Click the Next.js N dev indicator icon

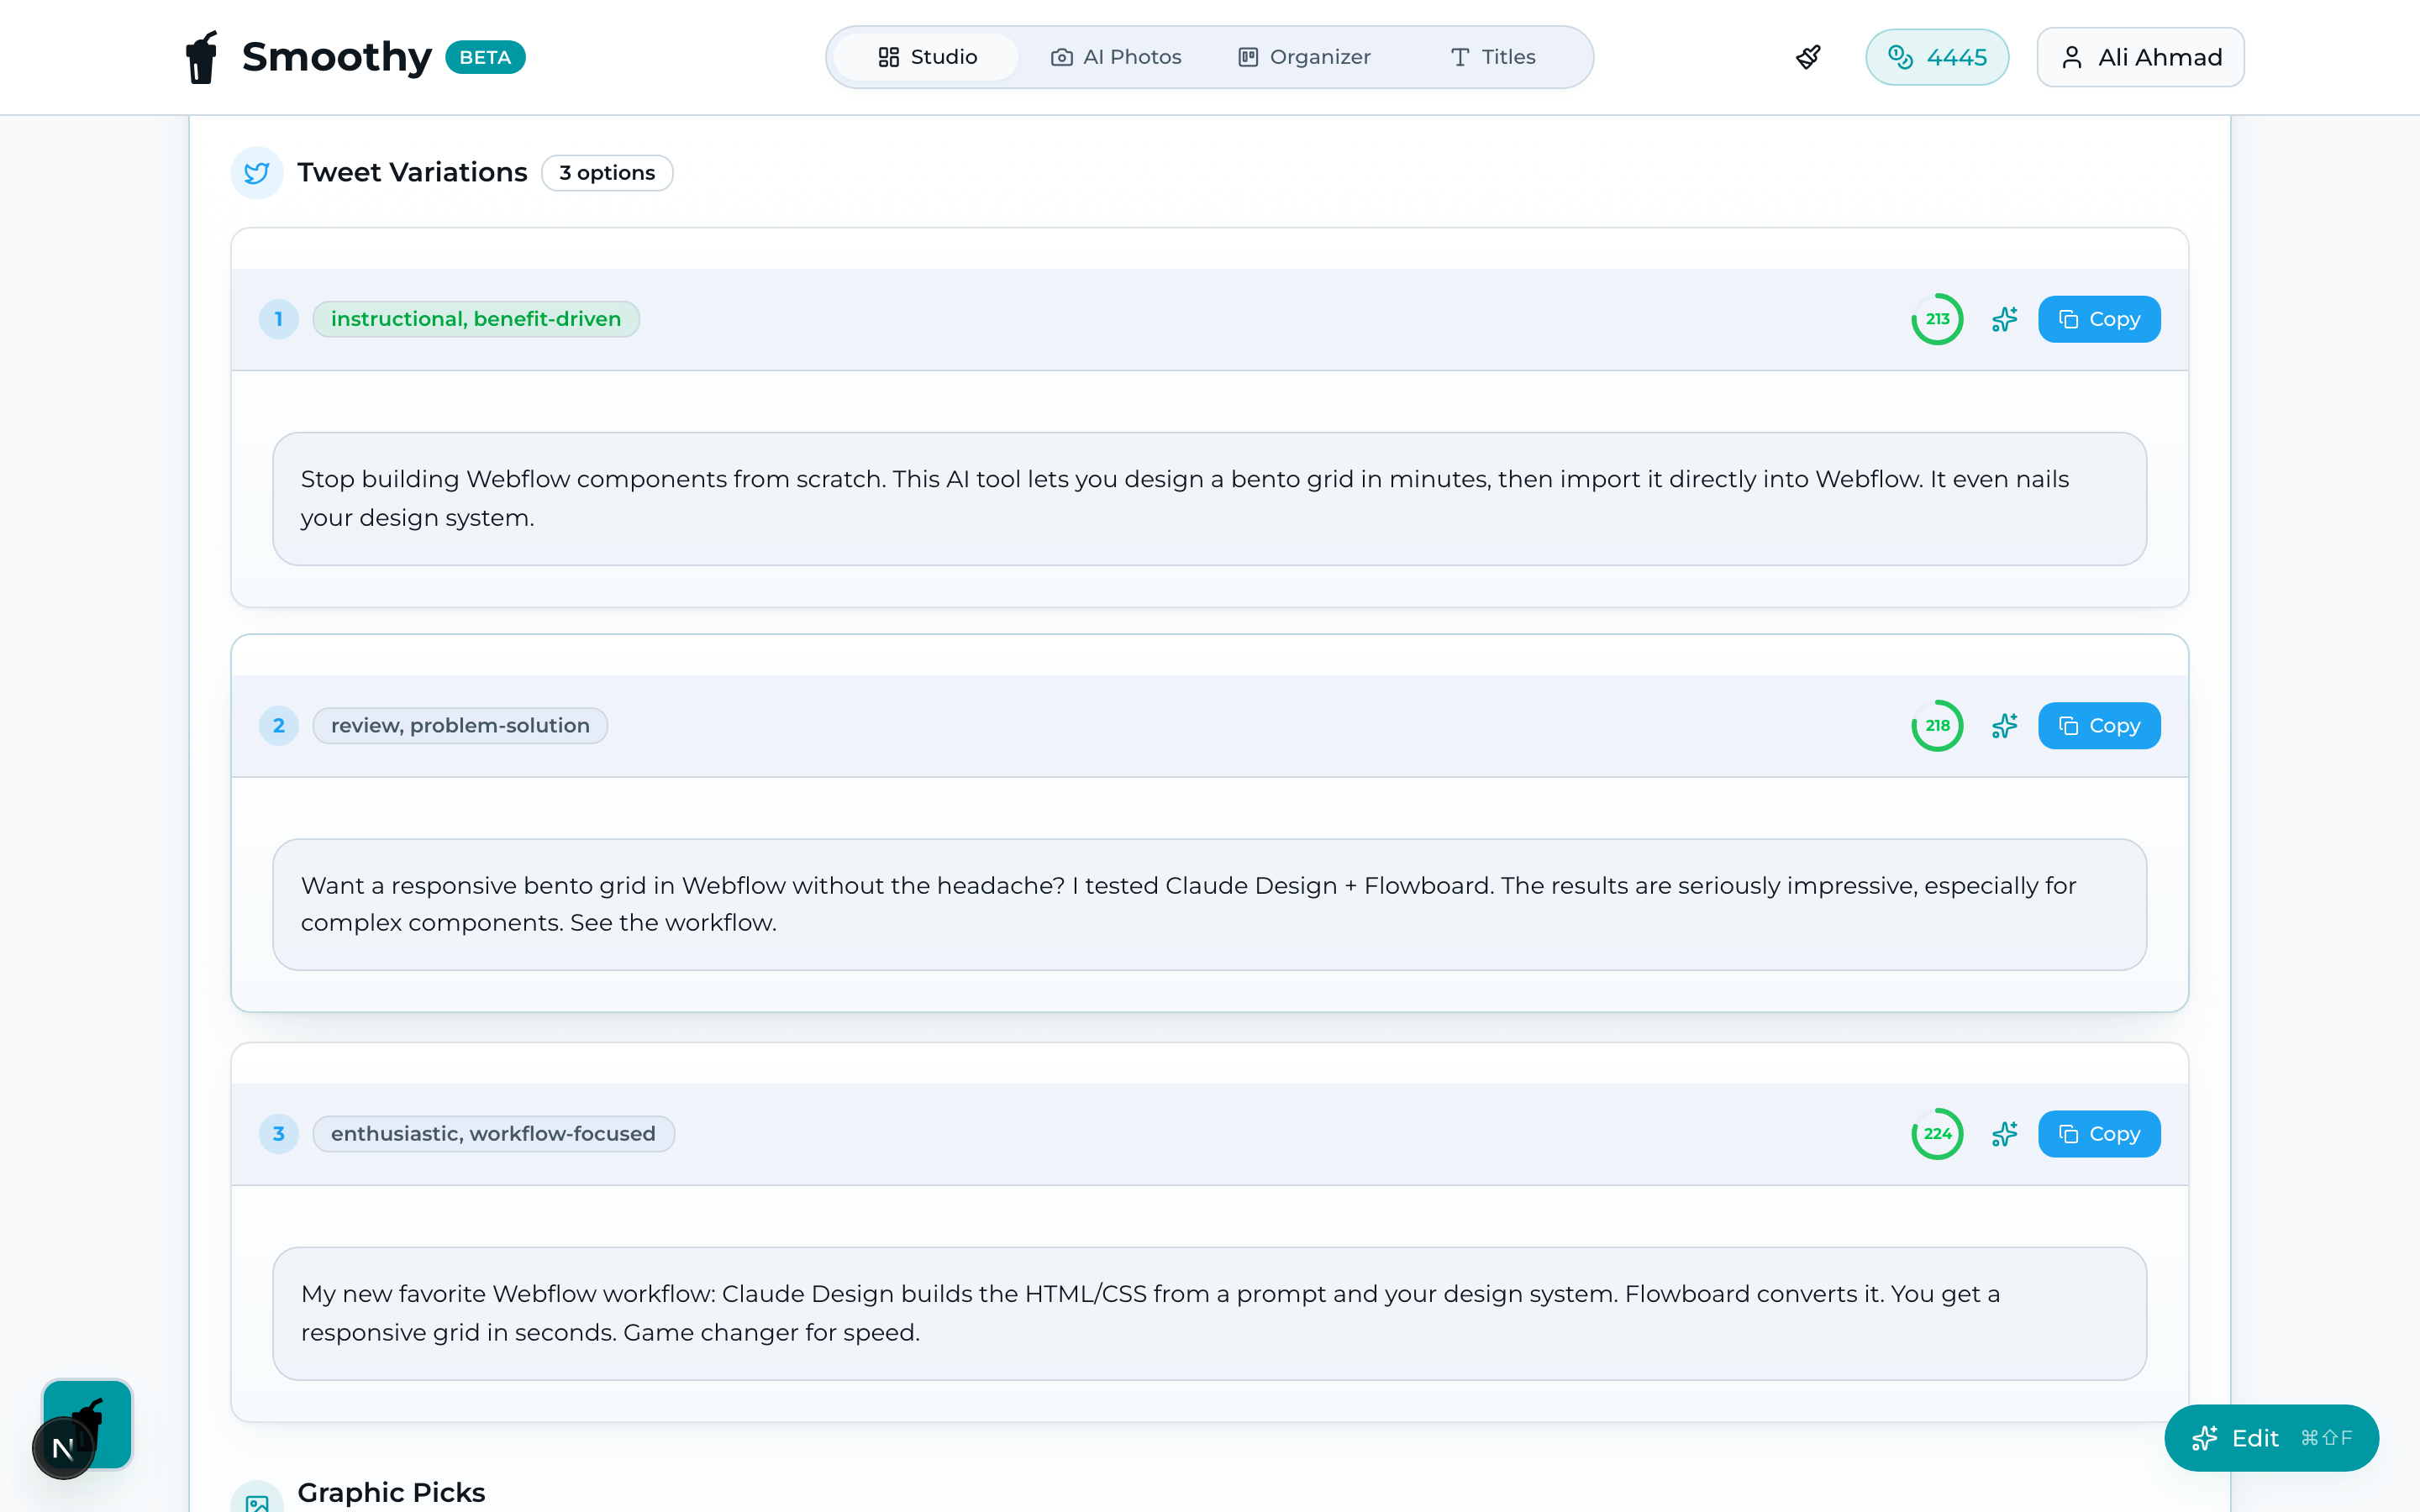tap(63, 1448)
